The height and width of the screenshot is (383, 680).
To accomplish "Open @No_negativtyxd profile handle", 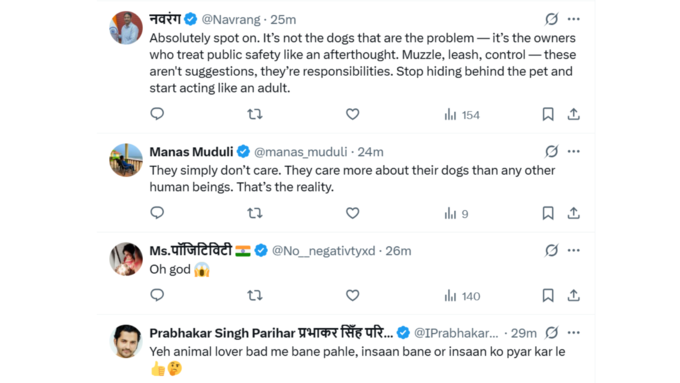I will pyautogui.click(x=324, y=251).
